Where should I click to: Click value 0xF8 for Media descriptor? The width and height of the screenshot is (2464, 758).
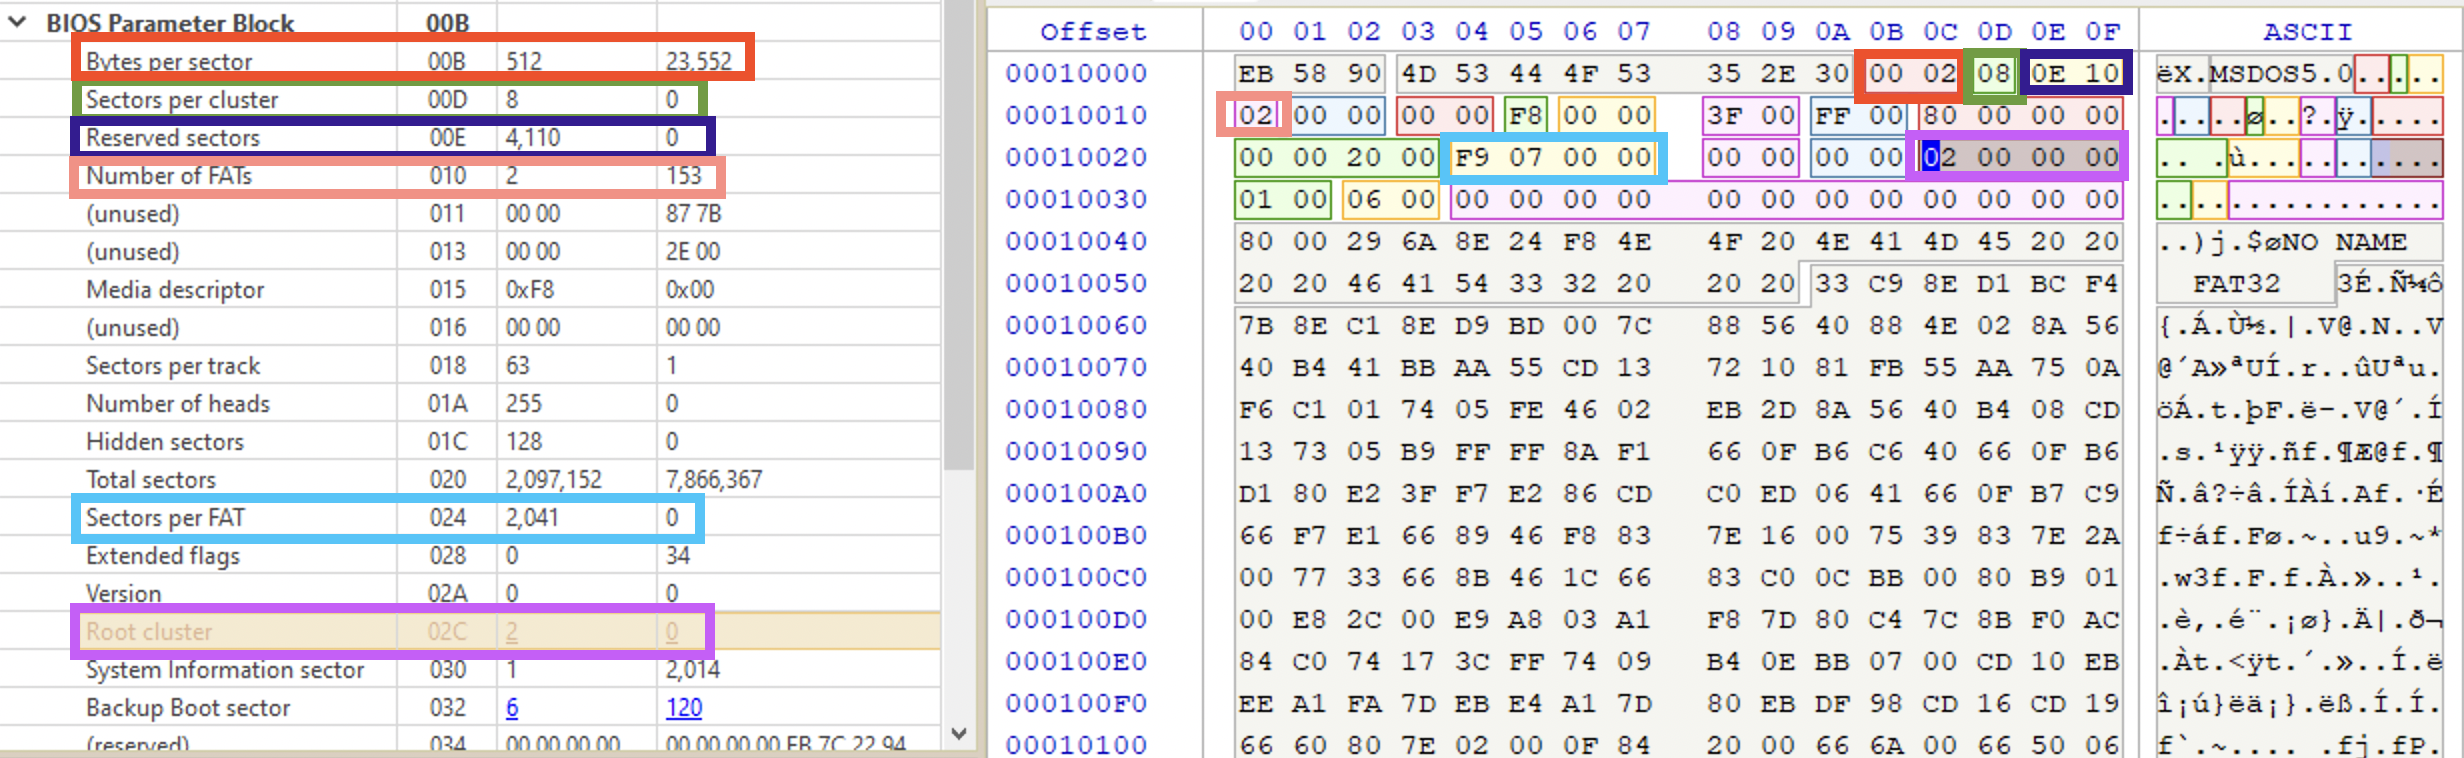(530, 289)
